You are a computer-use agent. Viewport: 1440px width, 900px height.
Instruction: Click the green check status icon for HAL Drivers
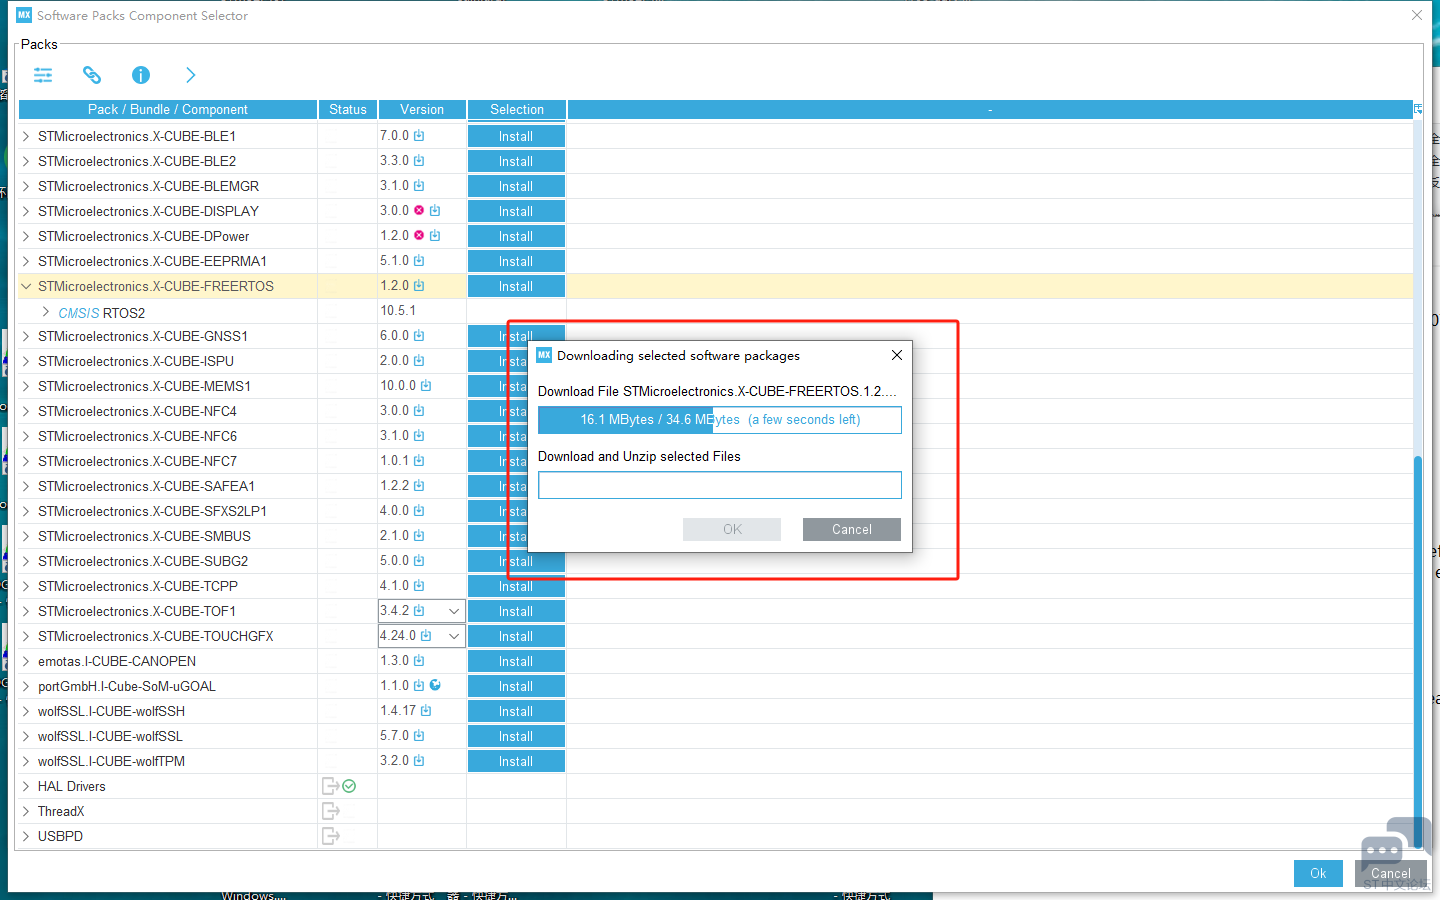tap(349, 786)
